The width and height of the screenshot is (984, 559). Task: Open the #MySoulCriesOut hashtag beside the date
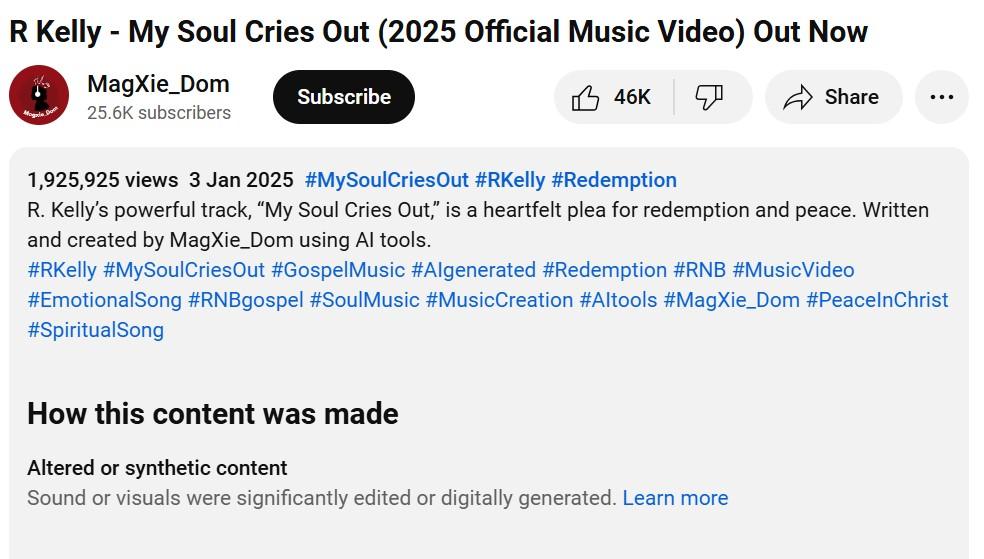387,180
